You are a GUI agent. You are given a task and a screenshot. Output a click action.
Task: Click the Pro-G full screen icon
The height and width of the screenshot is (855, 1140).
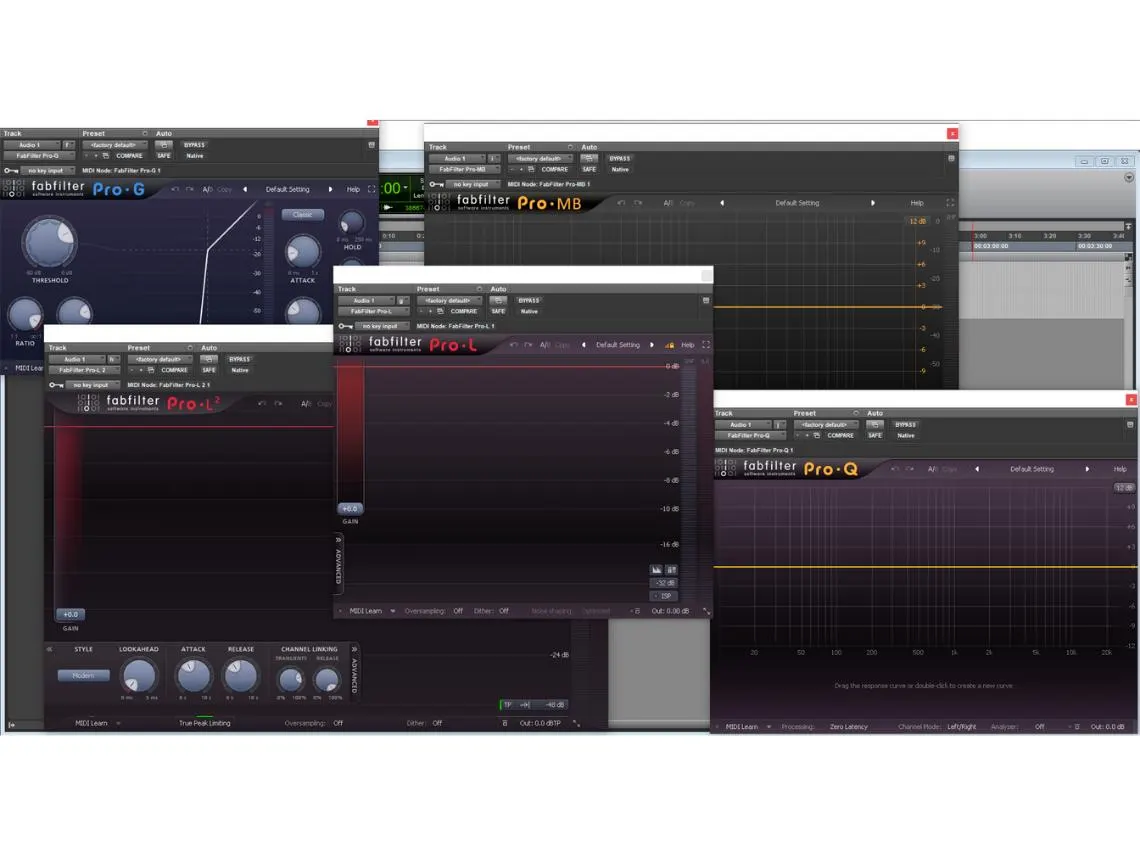372,189
